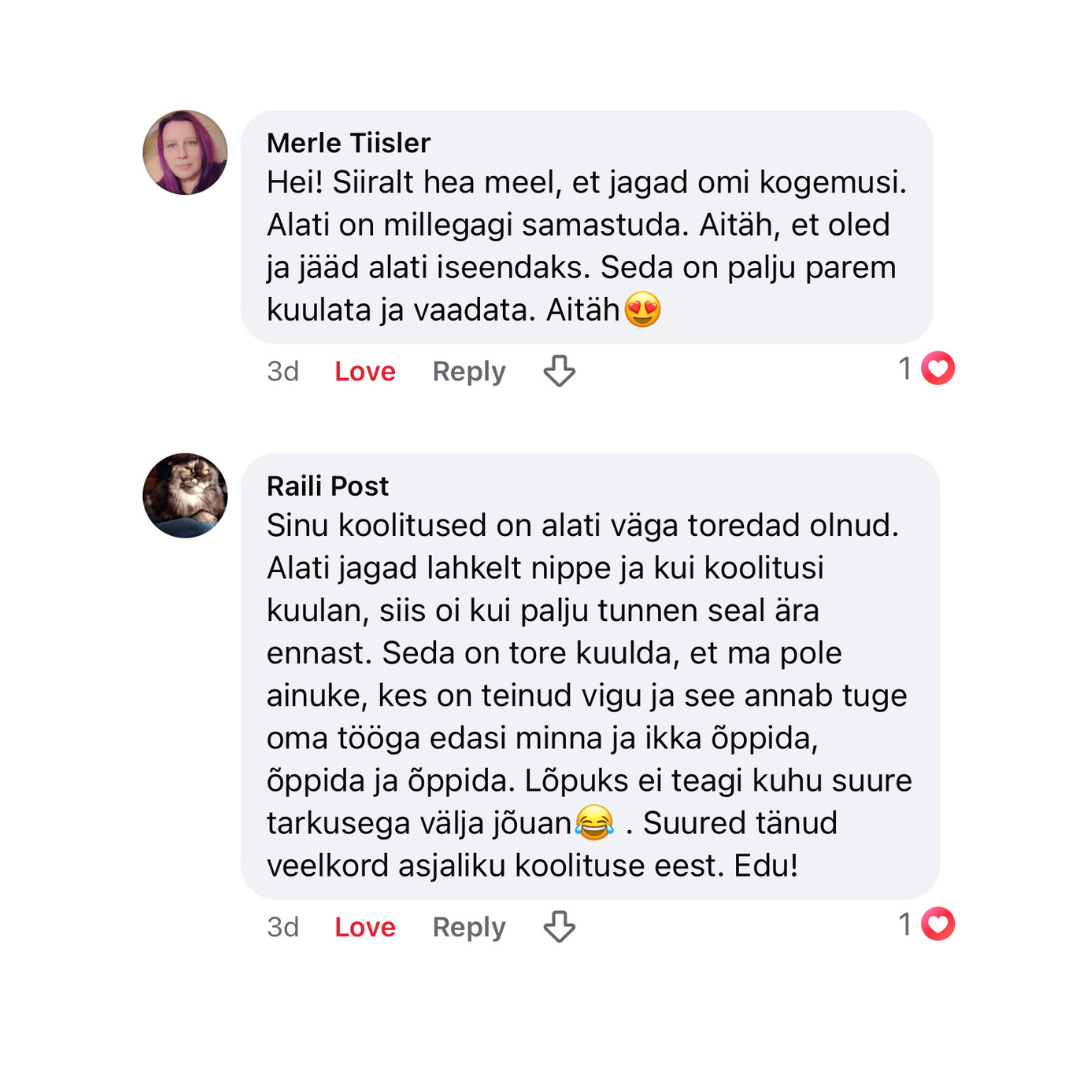Open Raili Post's cat profile picture
The width and height of the screenshot is (1080, 1080).
185,495
